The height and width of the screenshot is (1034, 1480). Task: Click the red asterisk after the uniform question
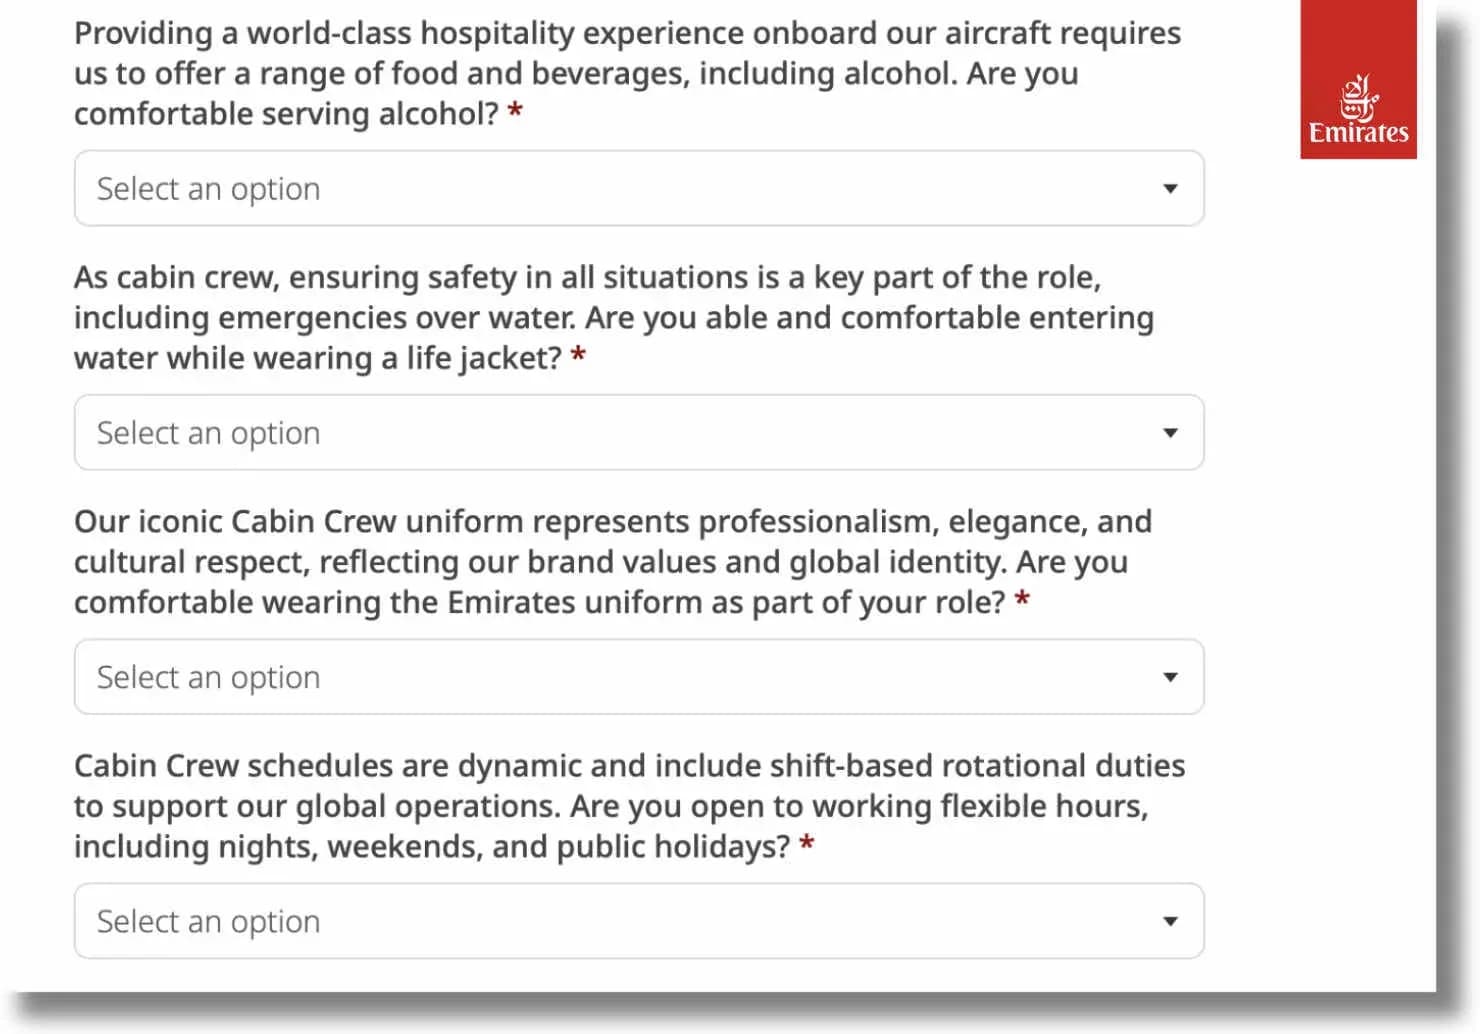(1022, 599)
